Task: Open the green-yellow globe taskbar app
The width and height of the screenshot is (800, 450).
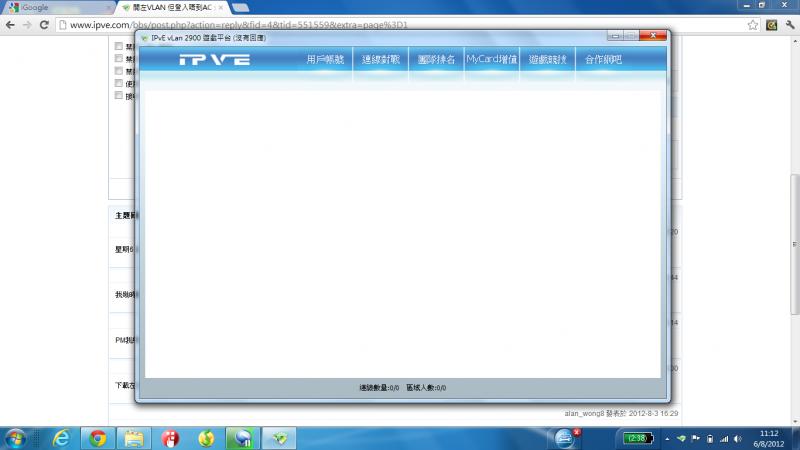Action: pos(207,438)
